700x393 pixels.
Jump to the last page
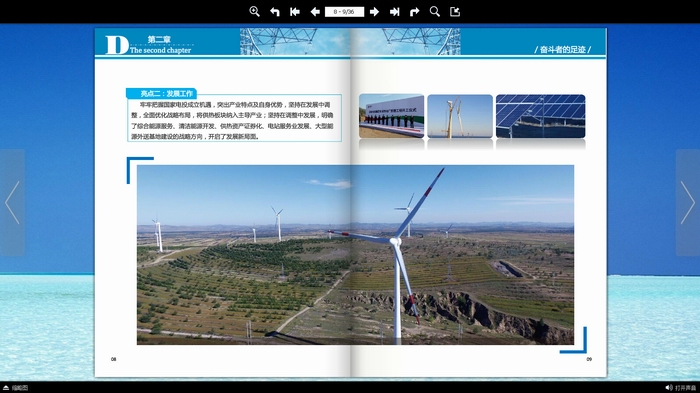click(x=395, y=12)
